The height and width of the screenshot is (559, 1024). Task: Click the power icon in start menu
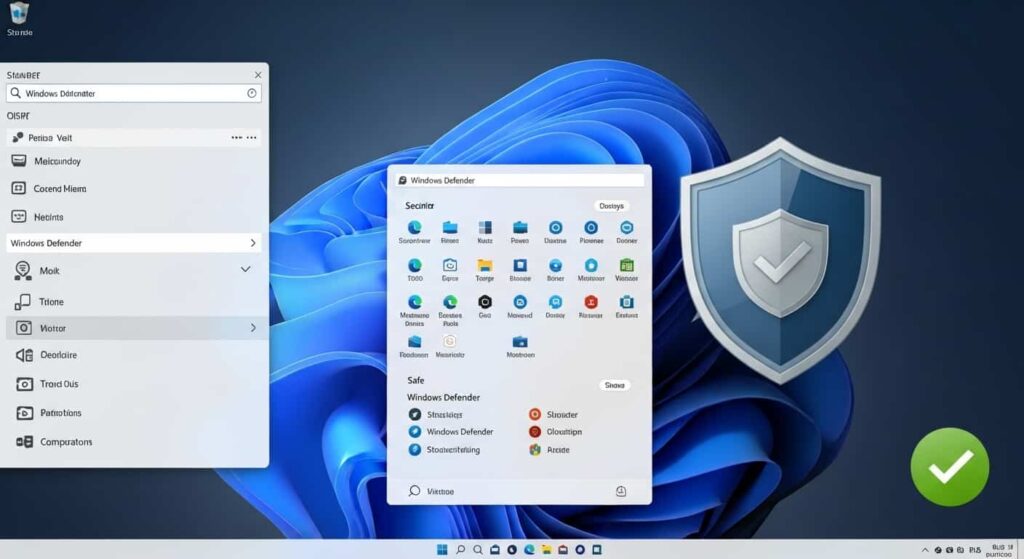point(620,491)
